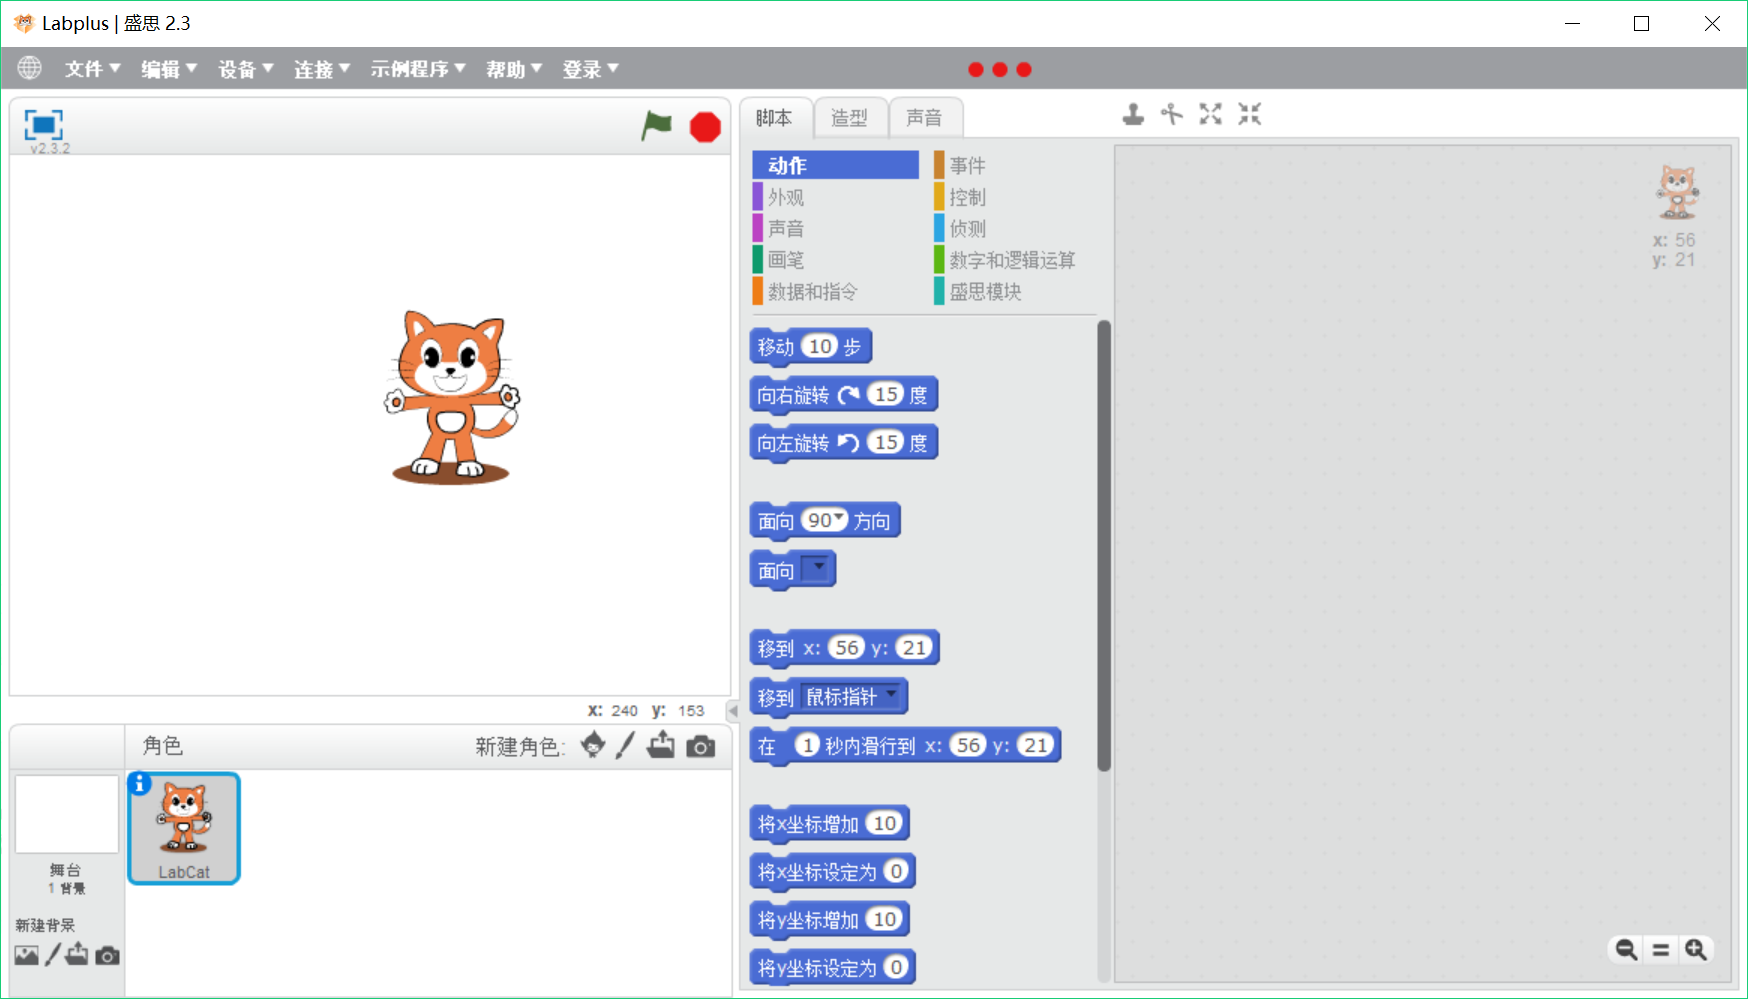Select the duplicate stamp tool
Screen dimensions: 1748x999
(1133, 114)
